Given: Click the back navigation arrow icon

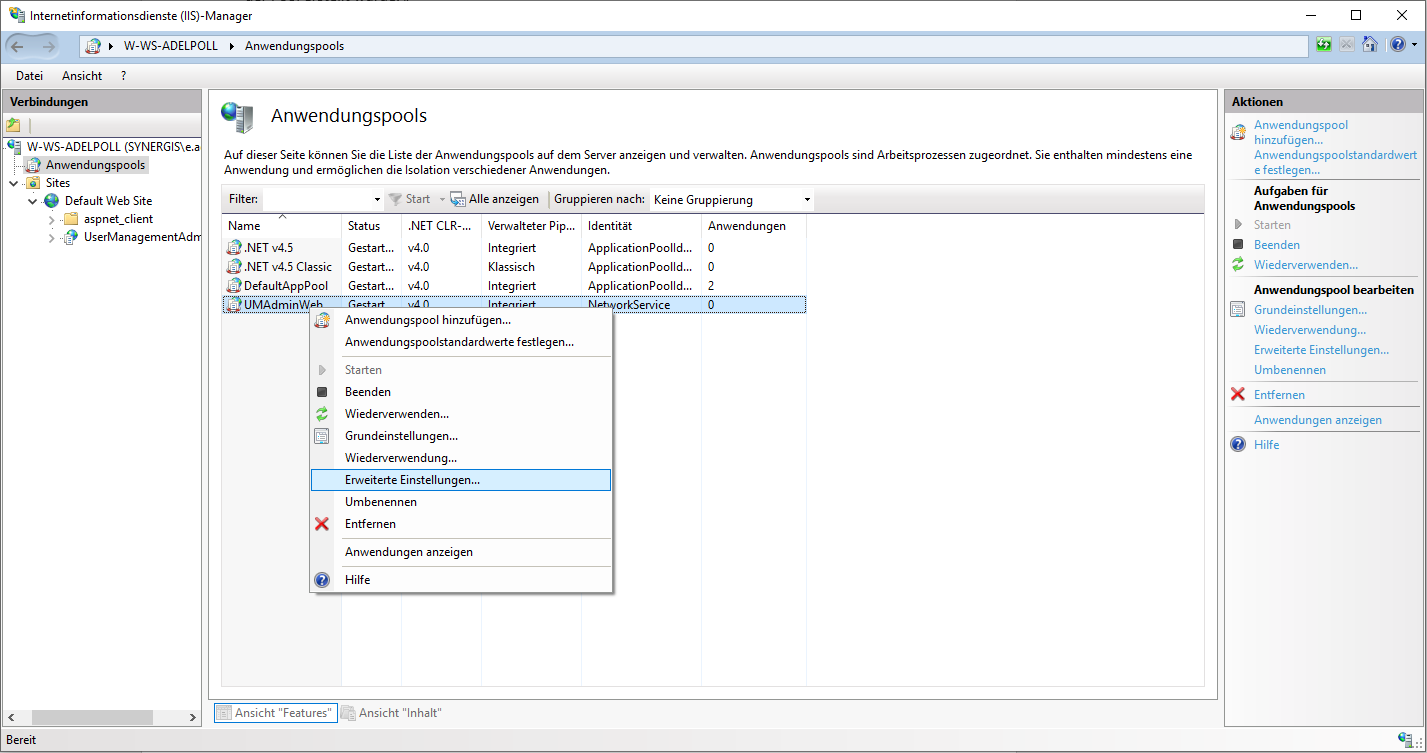Looking at the screenshot, I should coord(18,46).
